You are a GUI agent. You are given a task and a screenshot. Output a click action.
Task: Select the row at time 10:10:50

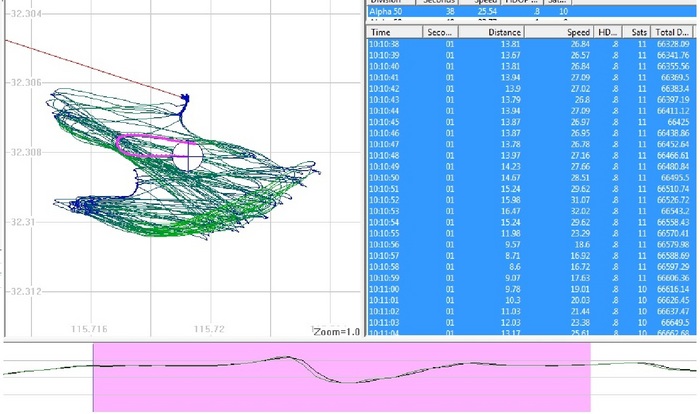point(531,178)
